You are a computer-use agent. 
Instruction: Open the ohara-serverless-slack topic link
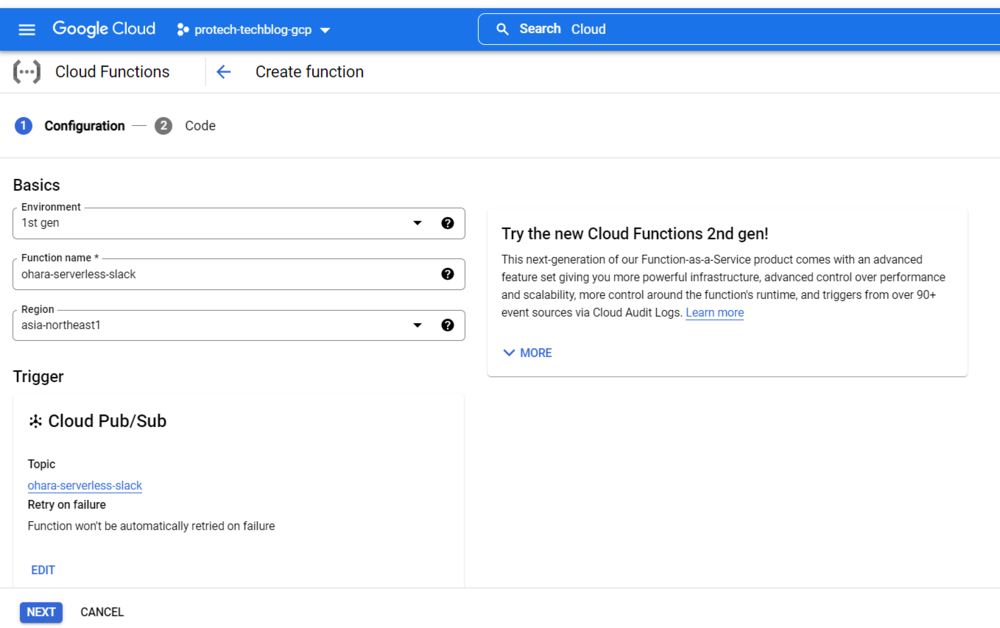click(85, 486)
